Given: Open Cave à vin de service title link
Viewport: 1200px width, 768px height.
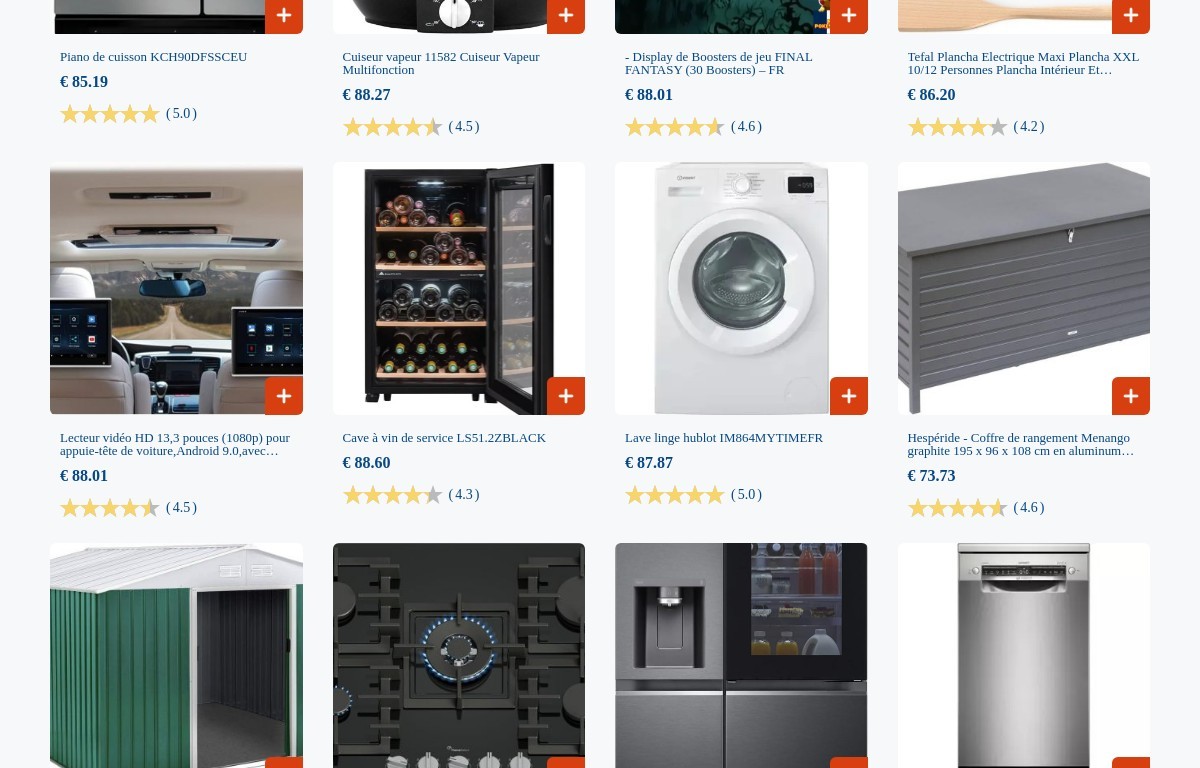Looking at the screenshot, I should click(444, 438).
